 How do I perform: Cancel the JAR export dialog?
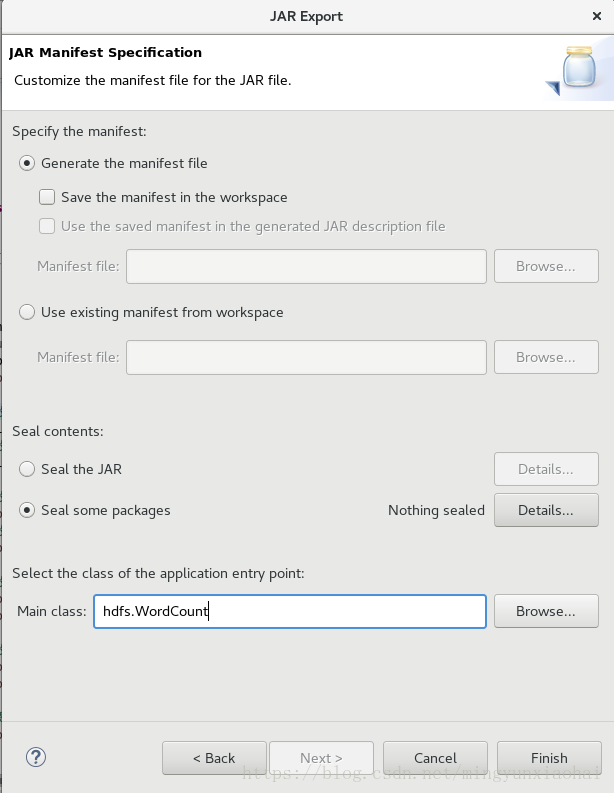[435, 758]
